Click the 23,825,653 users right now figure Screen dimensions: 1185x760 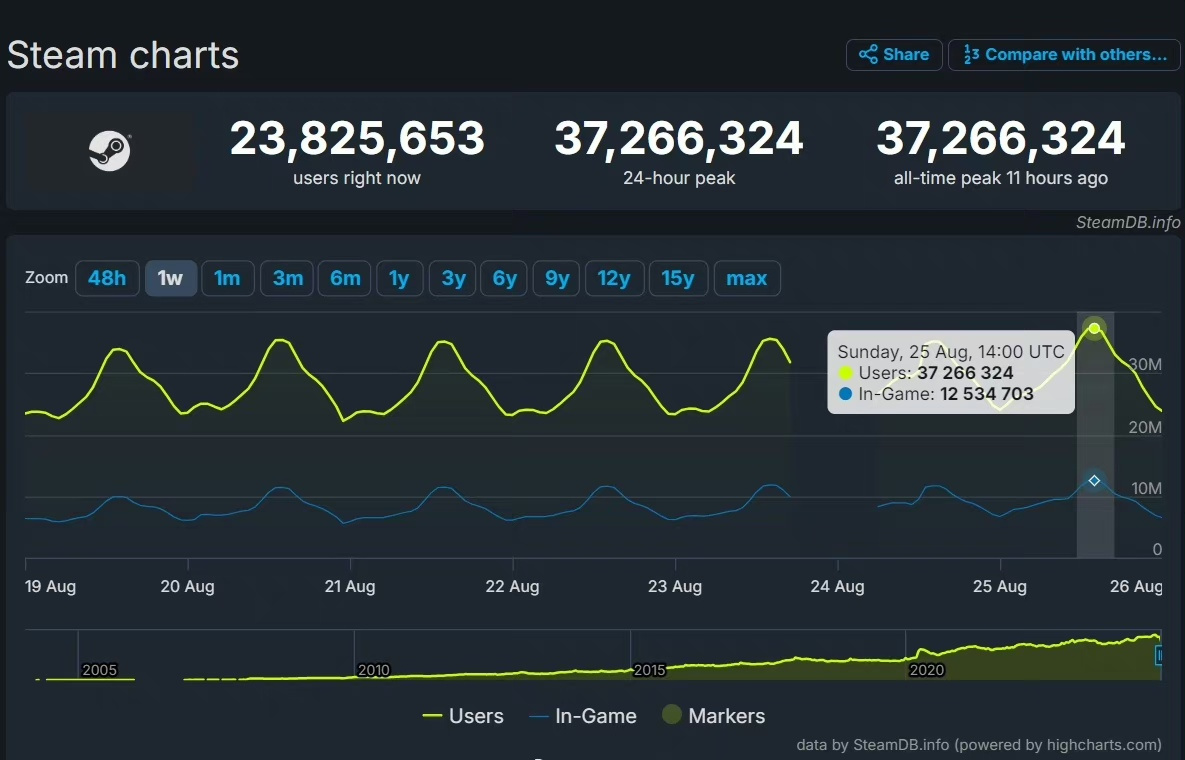[x=357, y=138]
